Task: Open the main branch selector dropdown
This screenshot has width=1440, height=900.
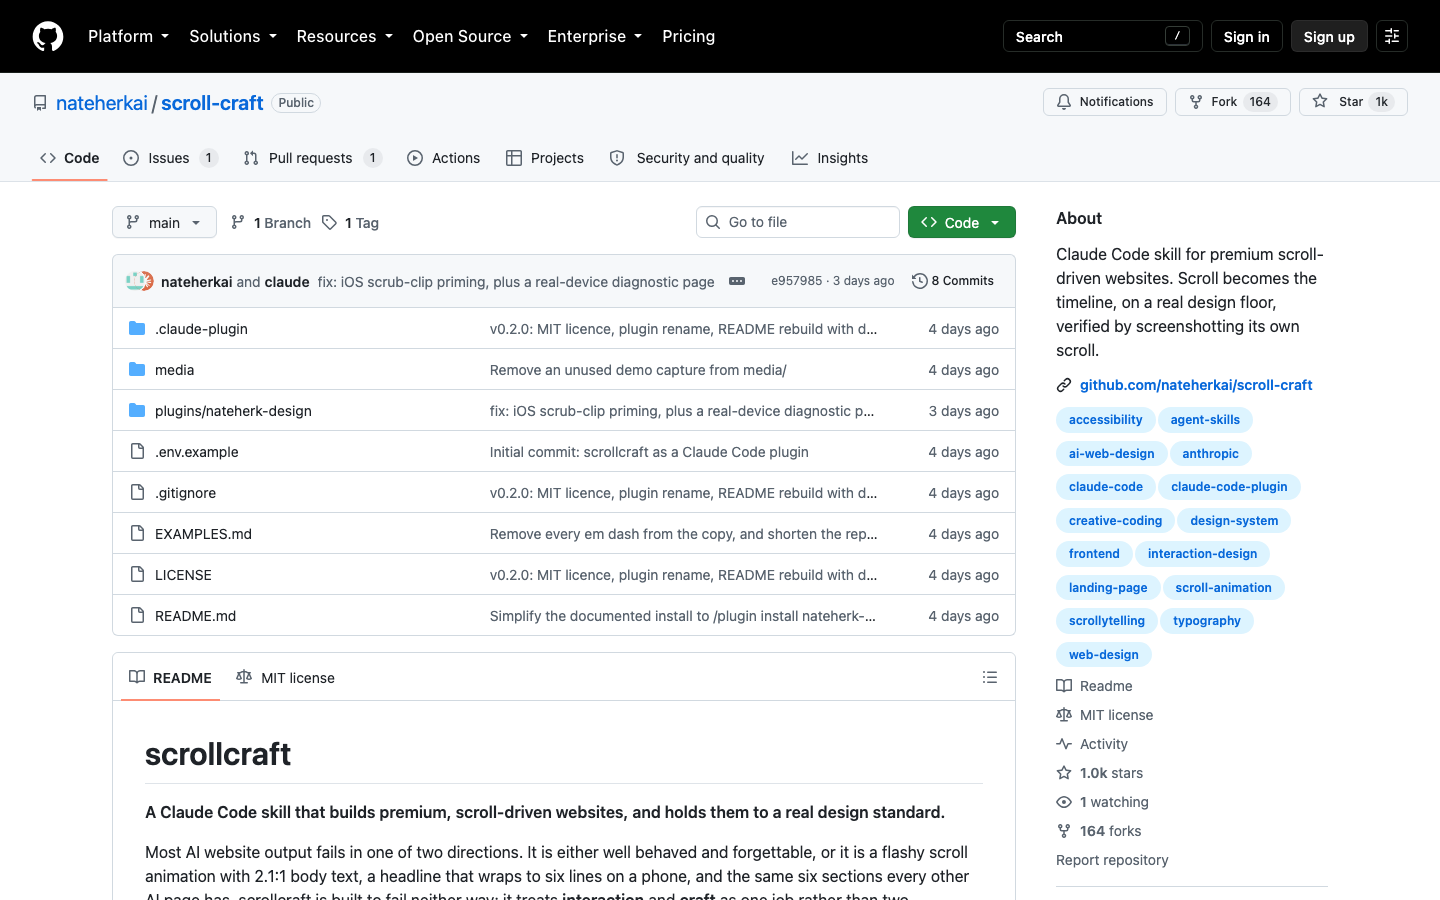Action: (x=164, y=222)
